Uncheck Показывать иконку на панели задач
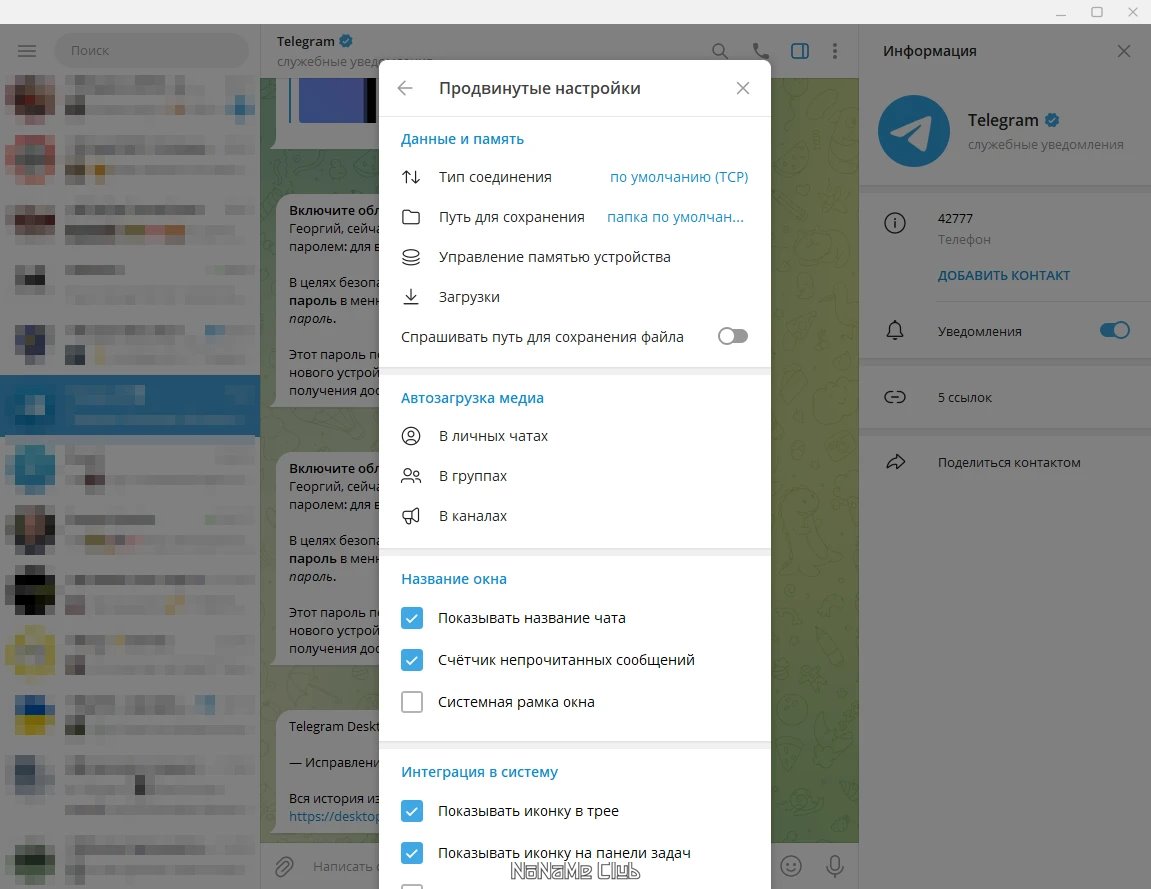The height and width of the screenshot is (889, 1151). pos(412,853)
